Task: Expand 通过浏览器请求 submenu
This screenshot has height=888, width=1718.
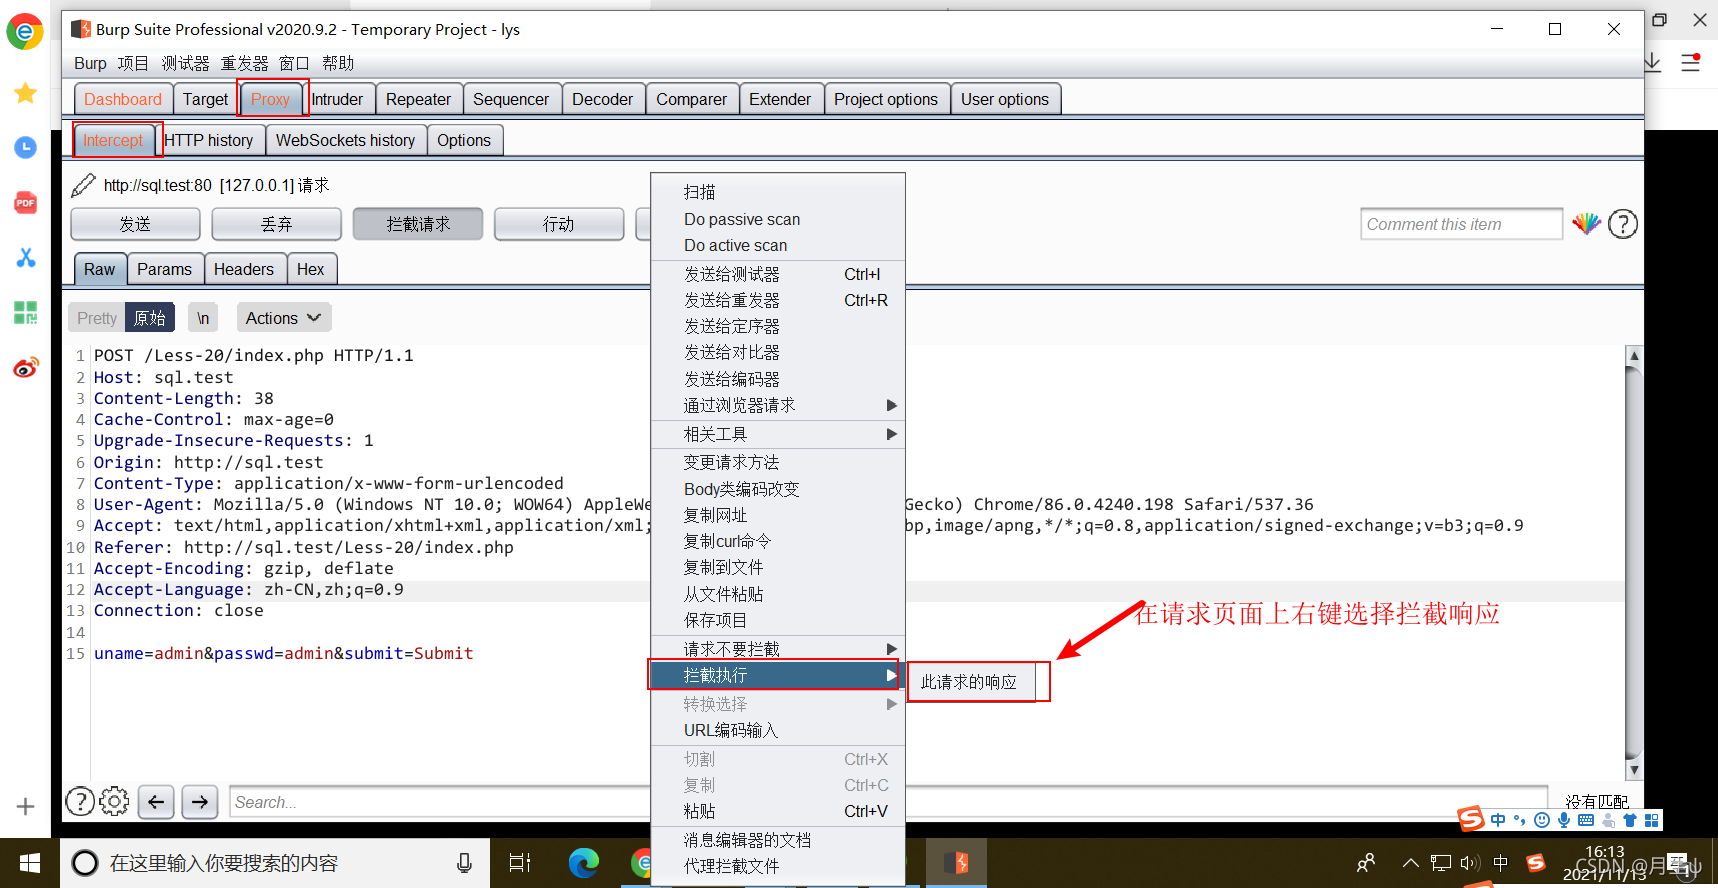Action: click(778, 405)
